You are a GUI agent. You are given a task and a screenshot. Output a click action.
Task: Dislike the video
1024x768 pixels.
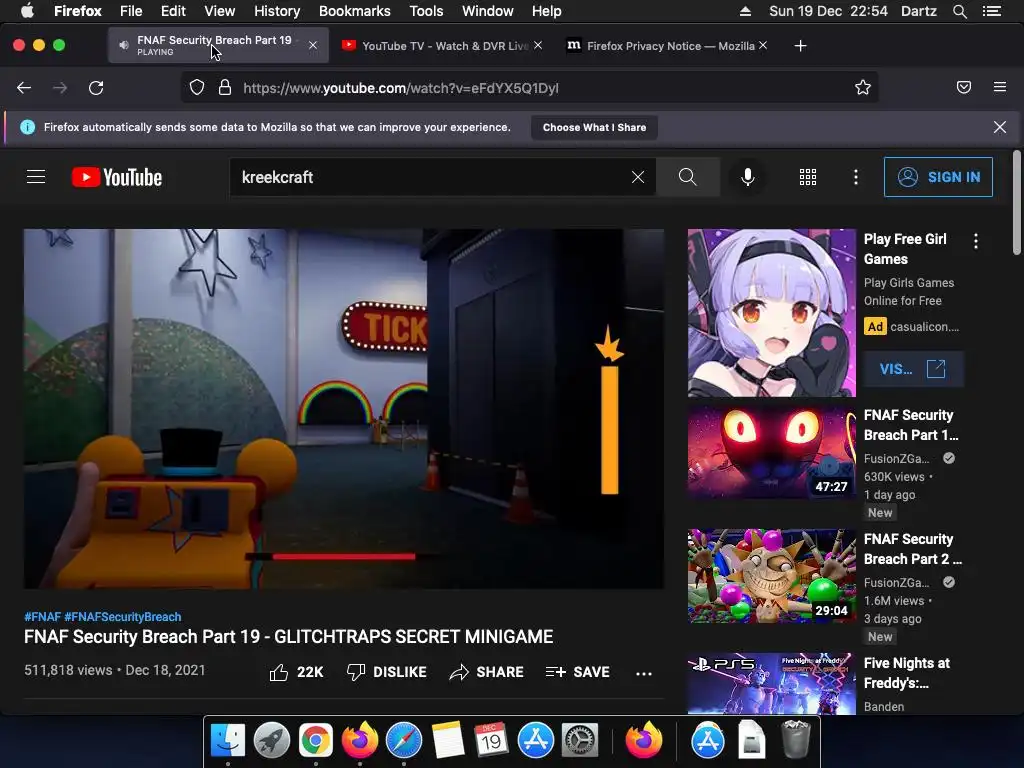click(387, 672)
